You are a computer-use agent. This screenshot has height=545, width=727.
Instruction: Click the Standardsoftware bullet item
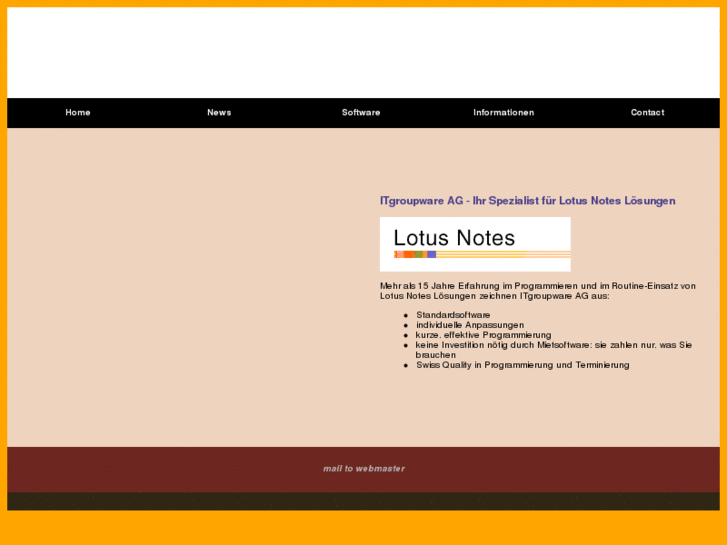pos(453,315)
